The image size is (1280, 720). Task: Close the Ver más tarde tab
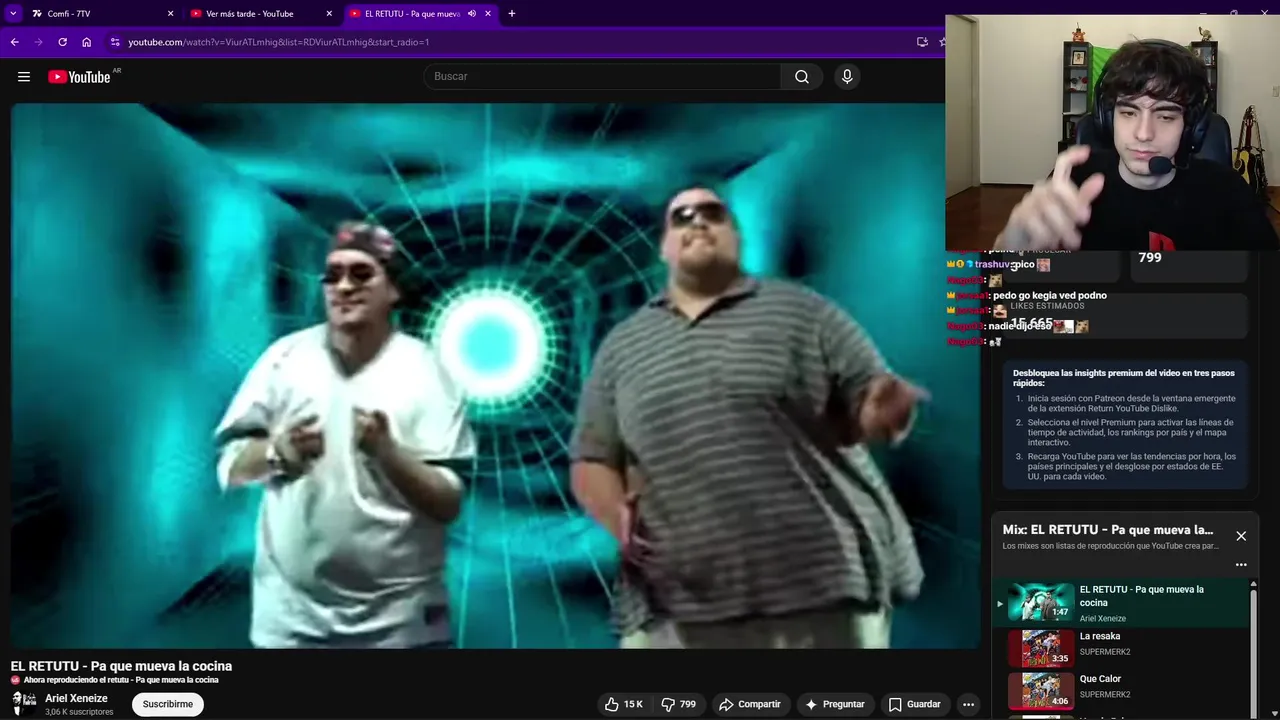pos(329,14)
